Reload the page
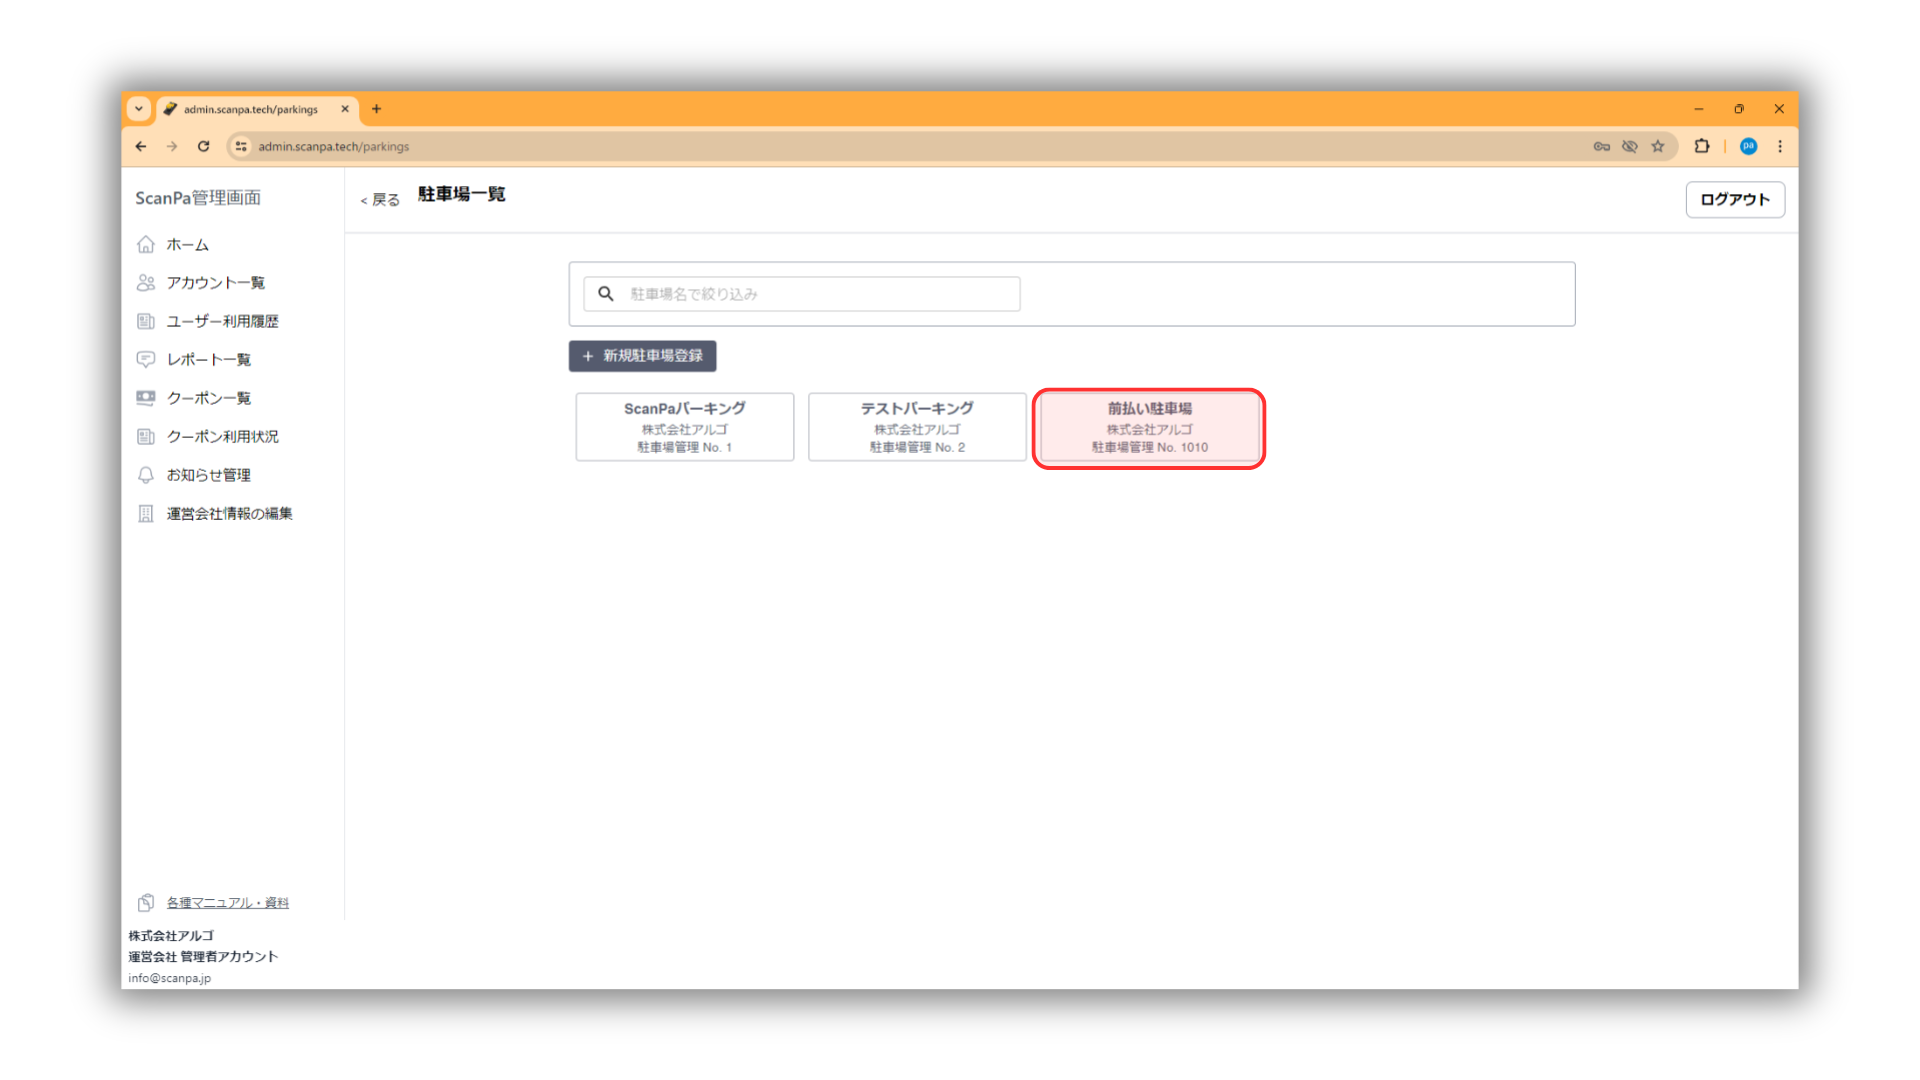 [x=204, y=146]
